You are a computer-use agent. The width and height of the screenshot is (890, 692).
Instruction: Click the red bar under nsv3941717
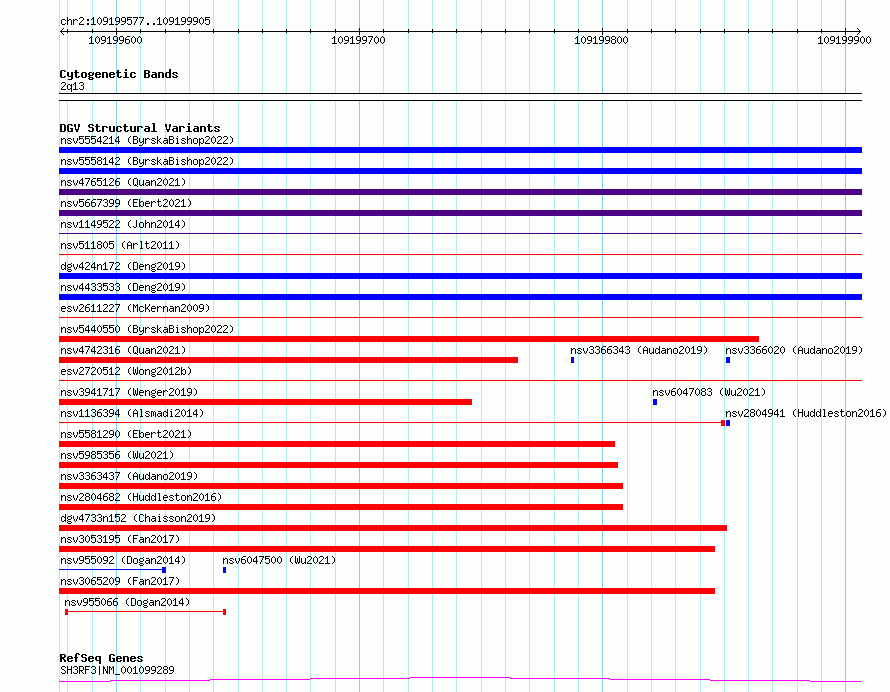[265, 402]
